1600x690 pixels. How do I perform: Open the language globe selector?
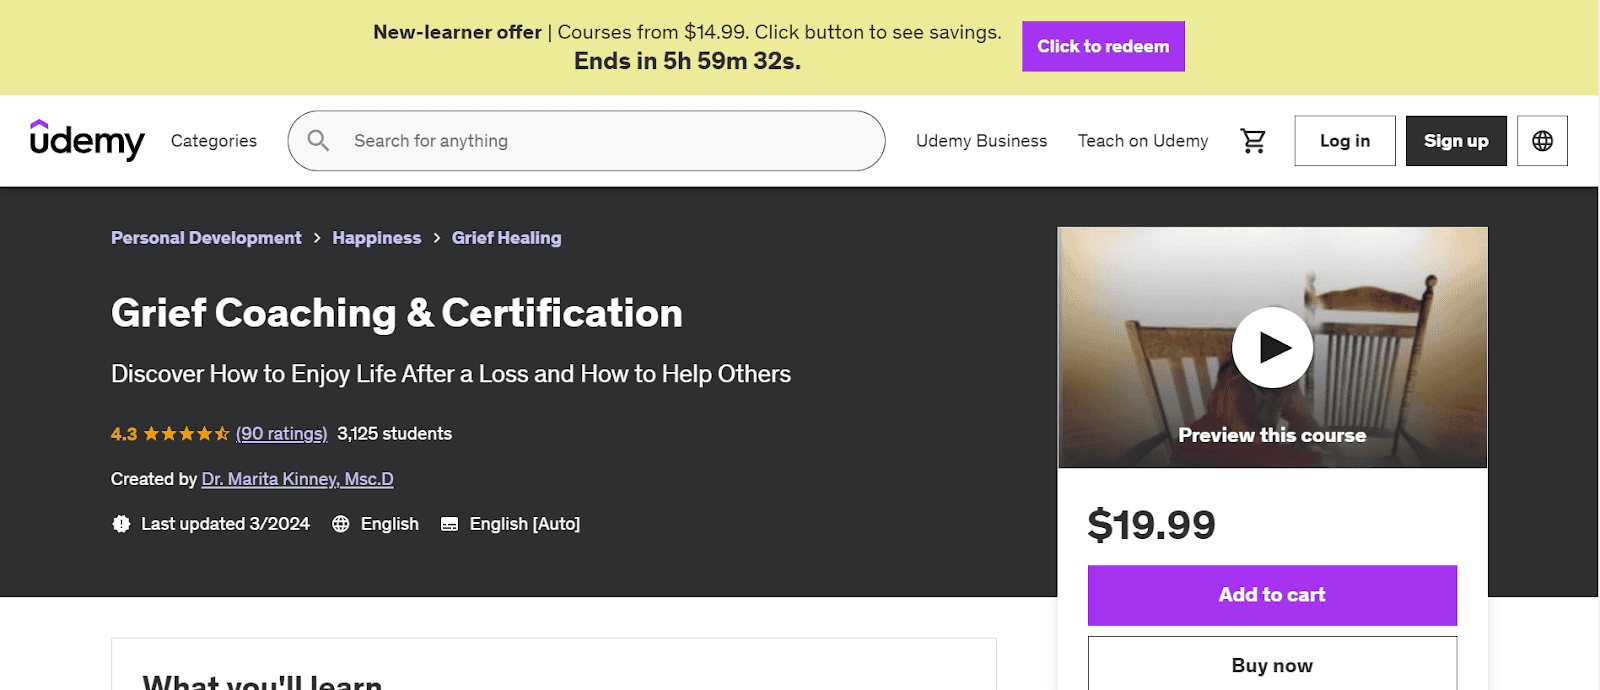(1542, 141)
